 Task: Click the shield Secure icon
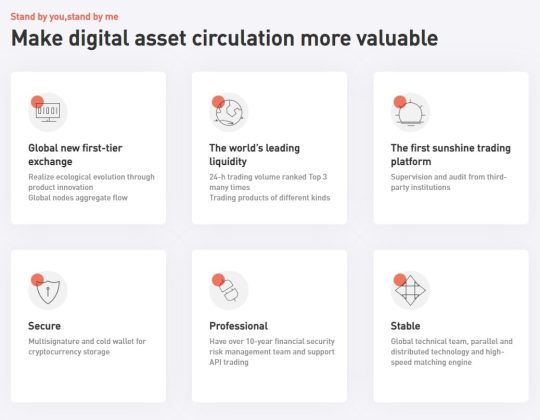[48, 290]
